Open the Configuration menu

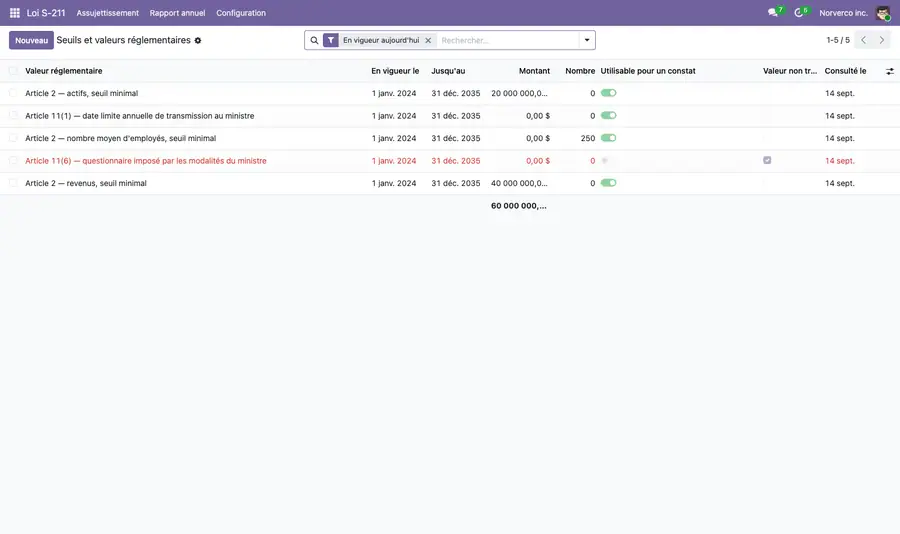pos(241,13)
